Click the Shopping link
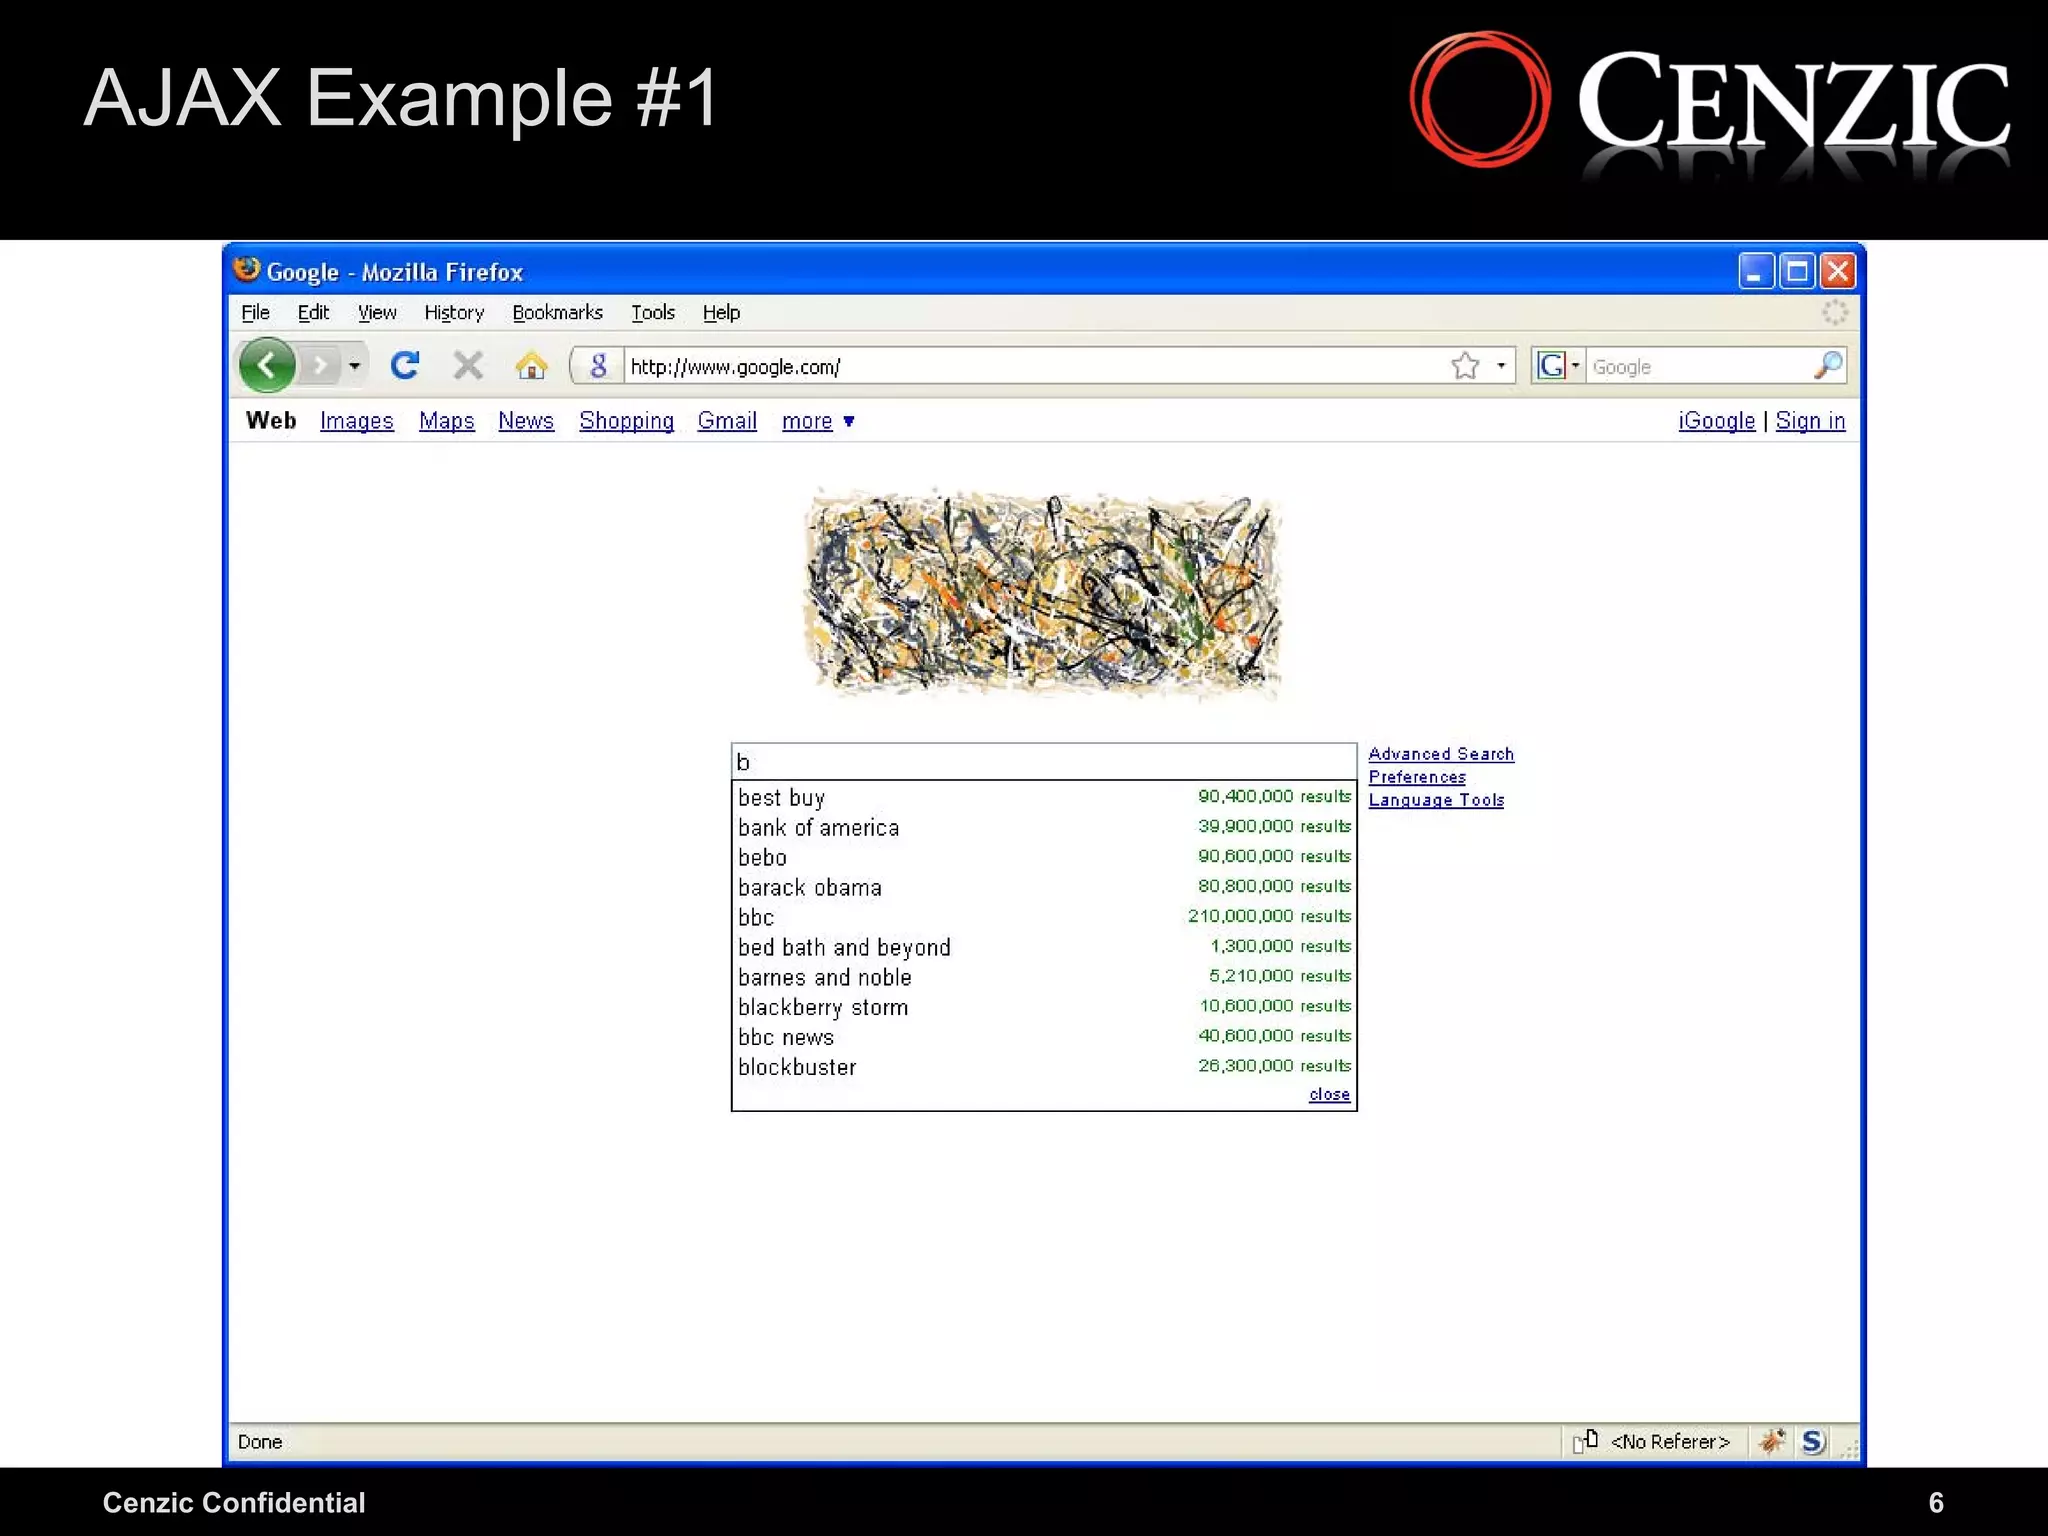This screenshot has width=2048, height=1536. point(626,421)
